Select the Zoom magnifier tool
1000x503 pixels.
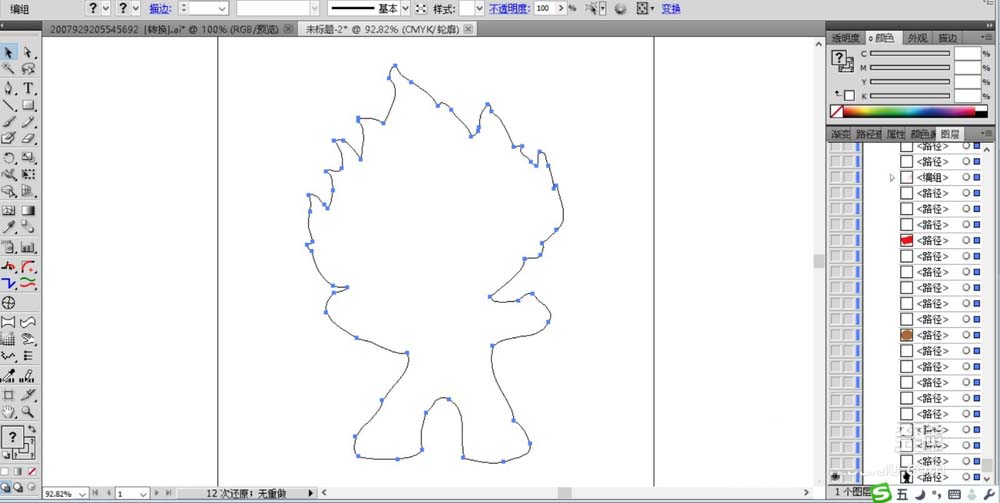(28, 412)
